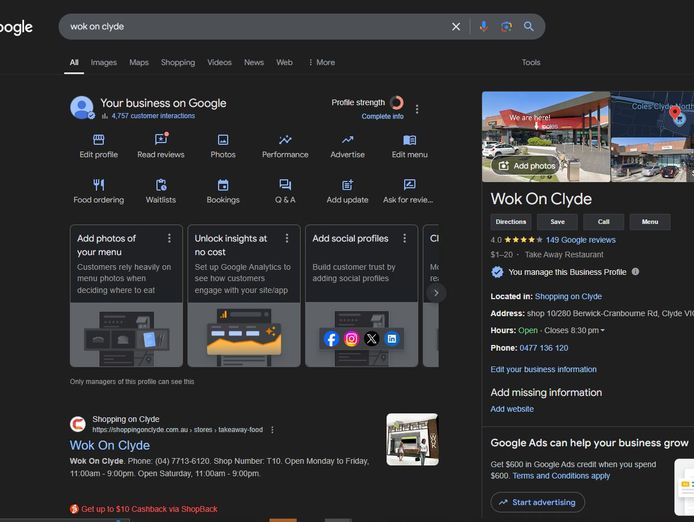Open Edit profile in business tools
Image resolution: width=694 pixels, height=522 pixels.
99,147
